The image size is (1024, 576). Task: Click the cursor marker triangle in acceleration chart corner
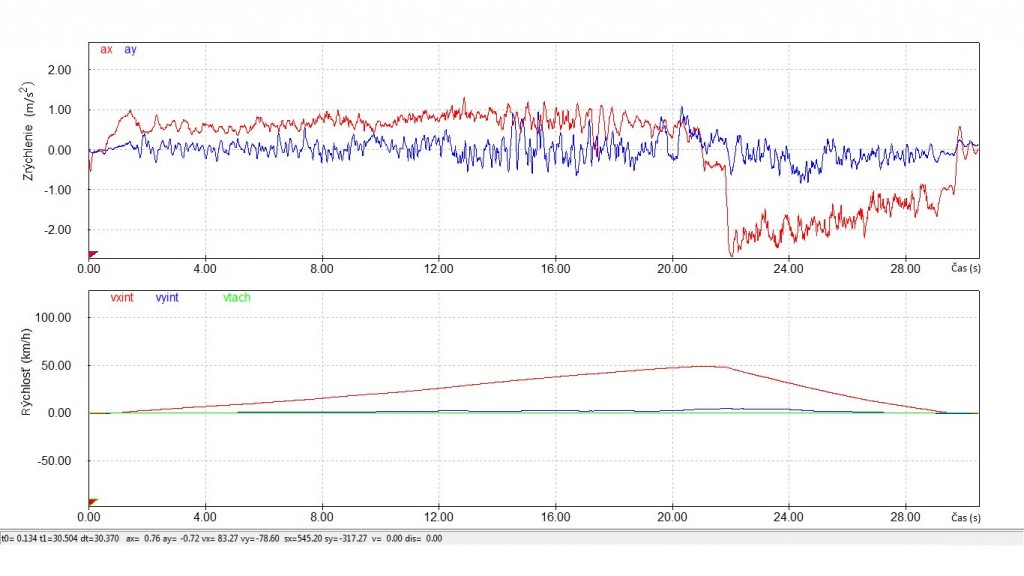tap(93, 254)
